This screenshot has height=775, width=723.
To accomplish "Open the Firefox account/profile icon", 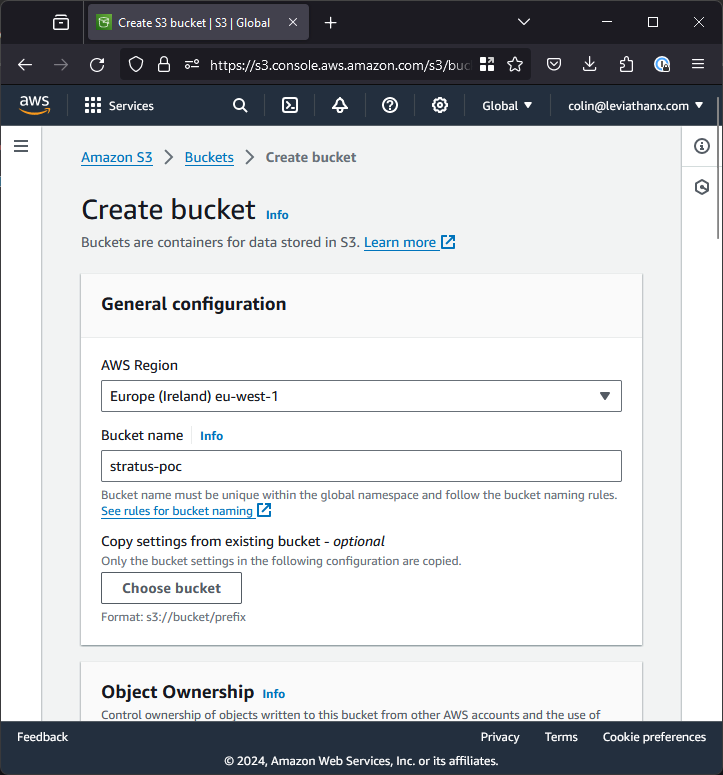I will [x=662, y=64].
